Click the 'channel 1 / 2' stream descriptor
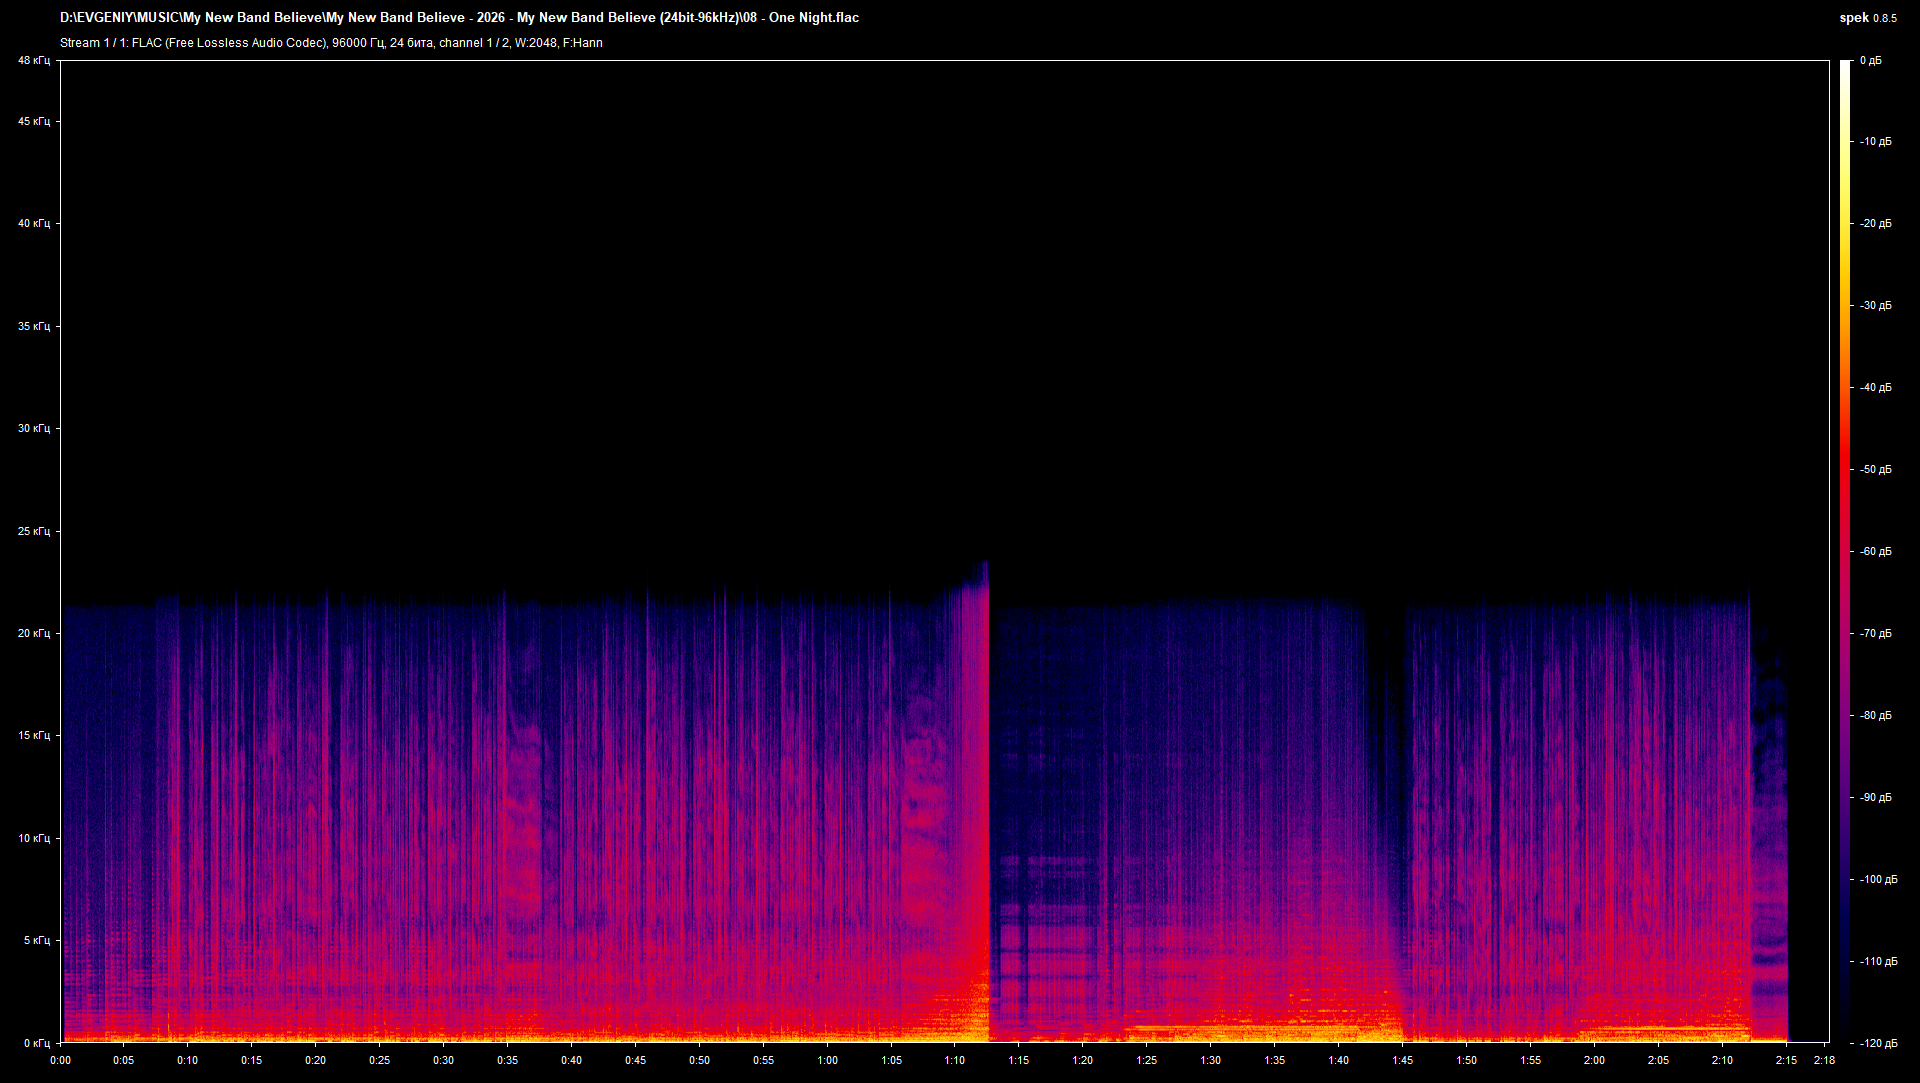This screenshot has height=1083, width=1920. 475,43
